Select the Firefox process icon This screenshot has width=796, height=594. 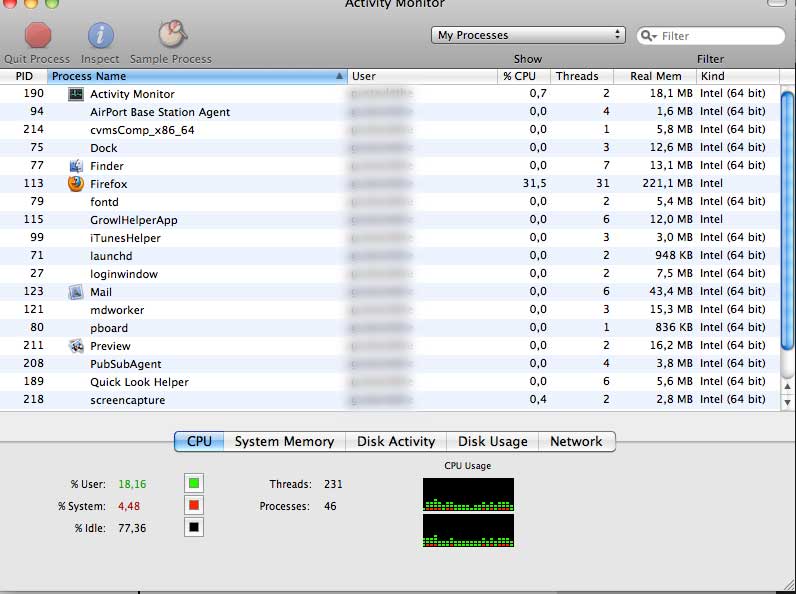click(76, 184)
